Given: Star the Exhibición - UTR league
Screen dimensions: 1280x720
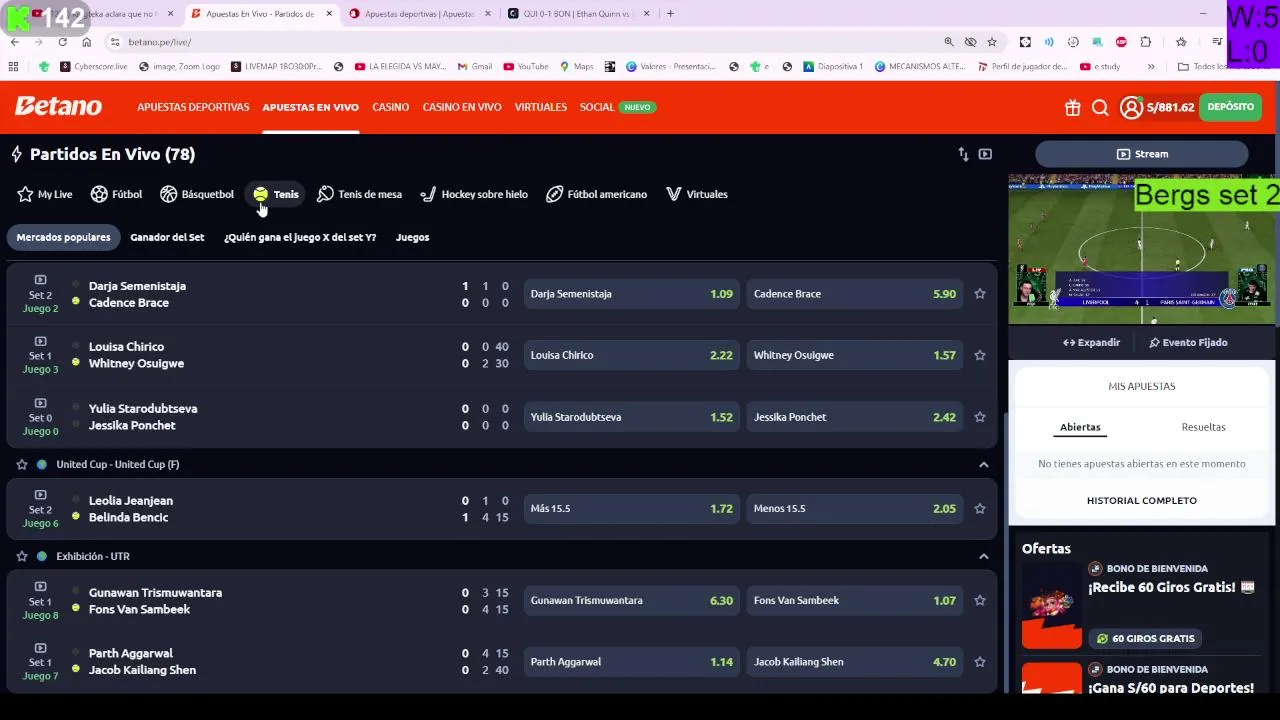Looking at the screenshot, I should tap(22, 556).
